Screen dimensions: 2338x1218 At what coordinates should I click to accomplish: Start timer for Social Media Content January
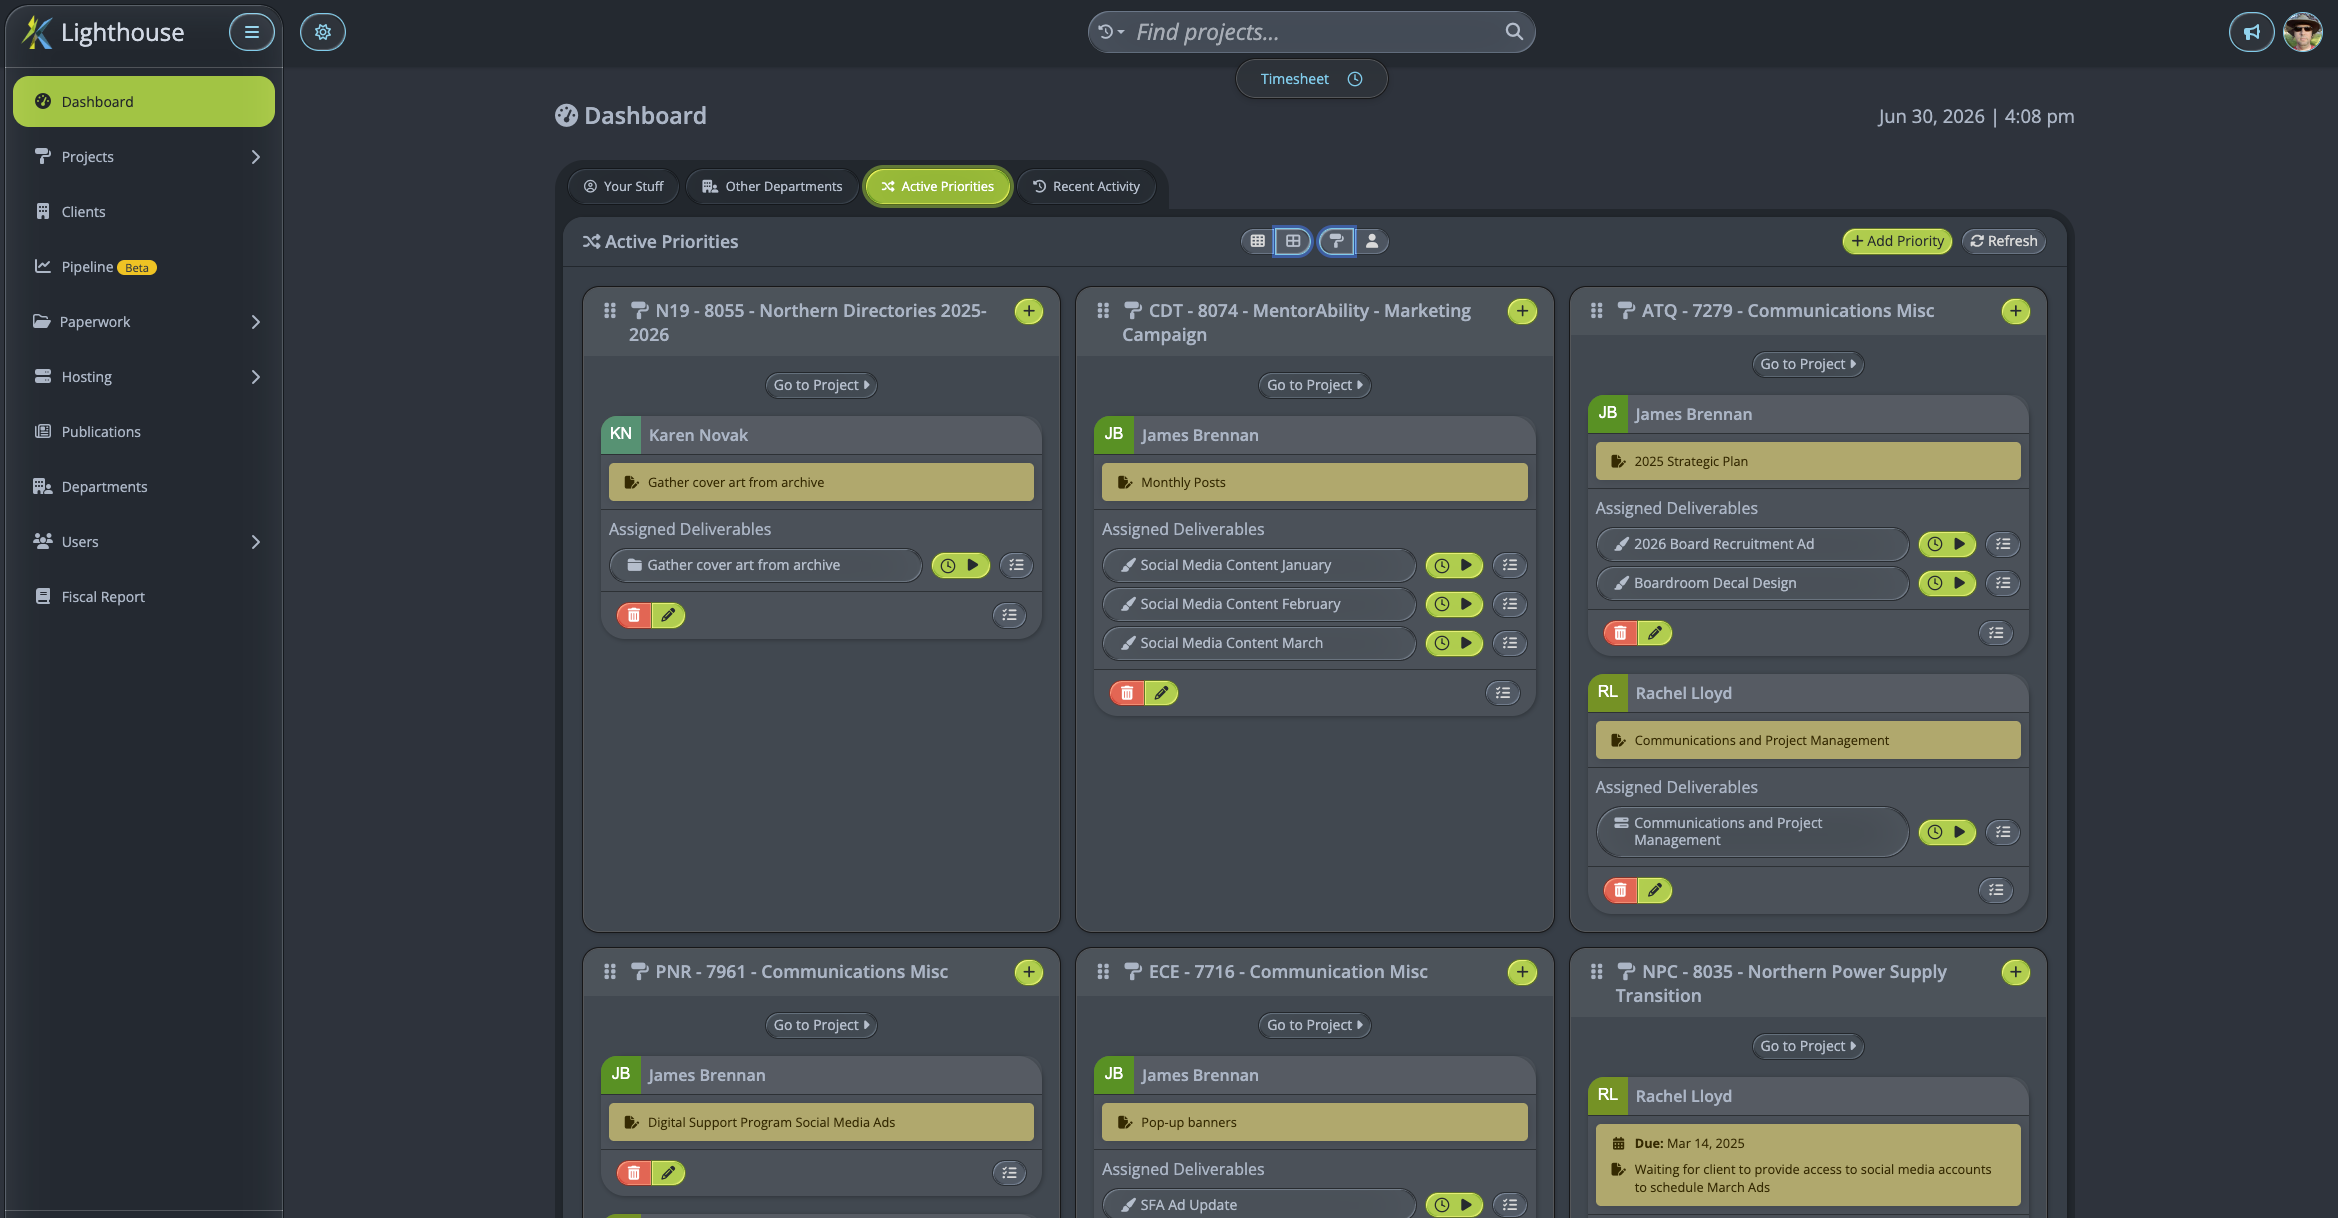point(1454,565)
